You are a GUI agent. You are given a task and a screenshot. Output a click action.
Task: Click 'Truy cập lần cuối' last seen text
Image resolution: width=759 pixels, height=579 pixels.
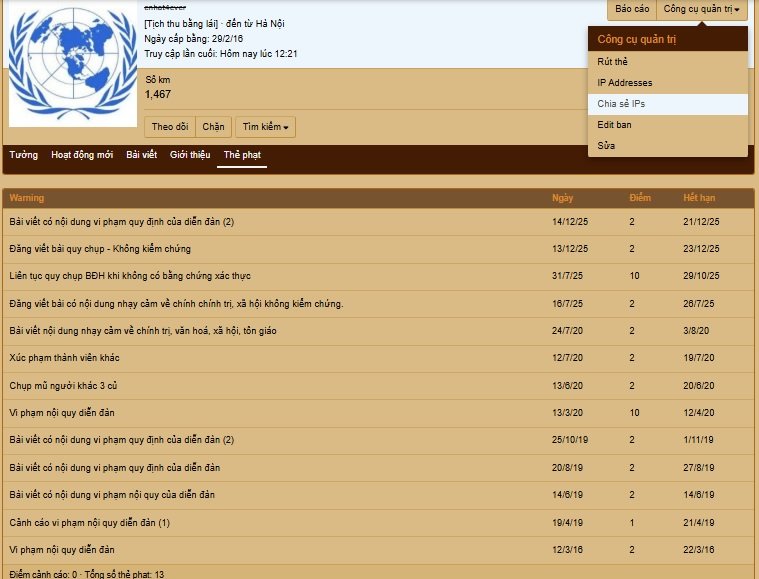[221, 54]
